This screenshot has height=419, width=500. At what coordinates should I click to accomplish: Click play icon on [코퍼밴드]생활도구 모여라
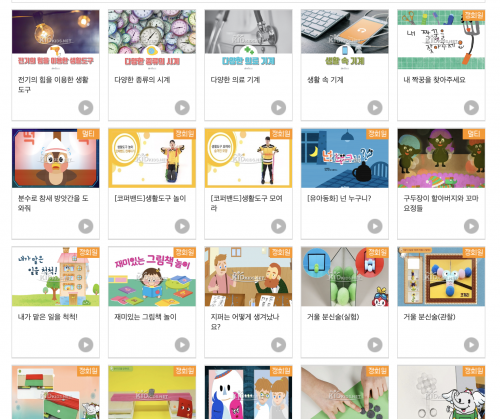[x=278, y=226]
